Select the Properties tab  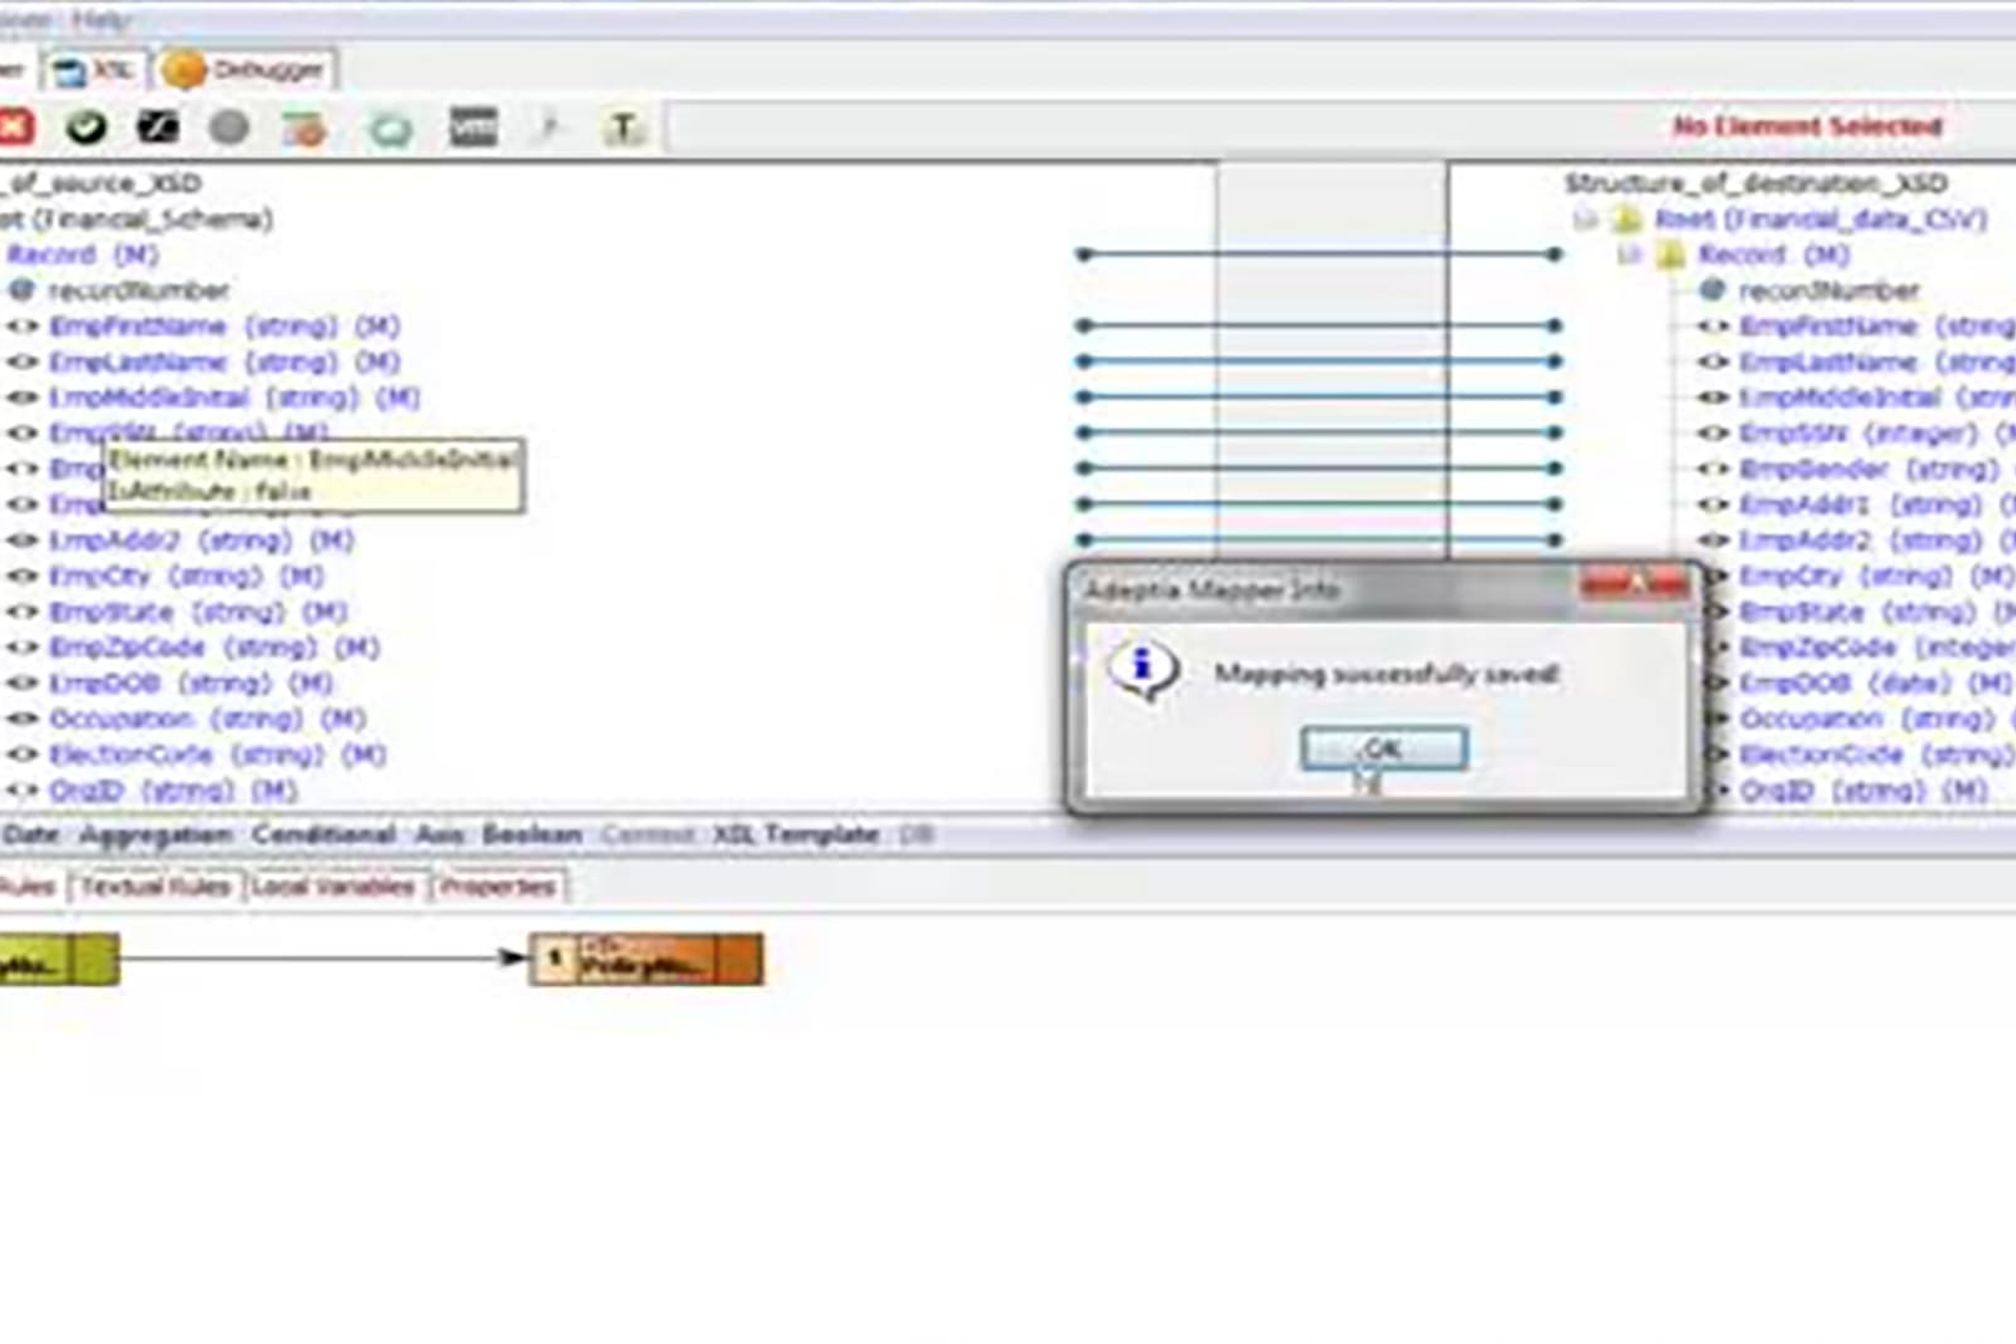pyautogui.click(x=498, y=886)
